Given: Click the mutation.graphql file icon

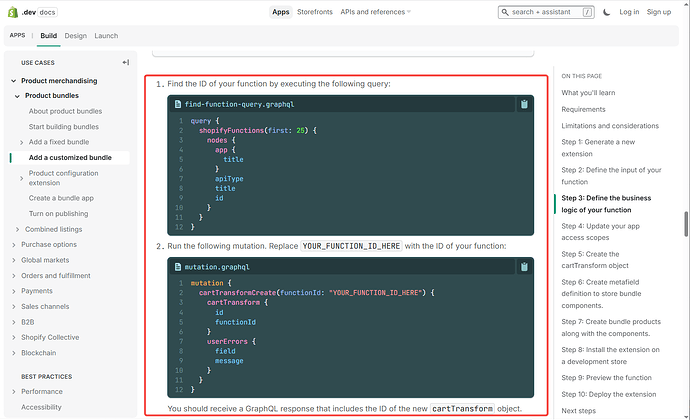Looking at the screenshot, I should (x=178, y=267).
